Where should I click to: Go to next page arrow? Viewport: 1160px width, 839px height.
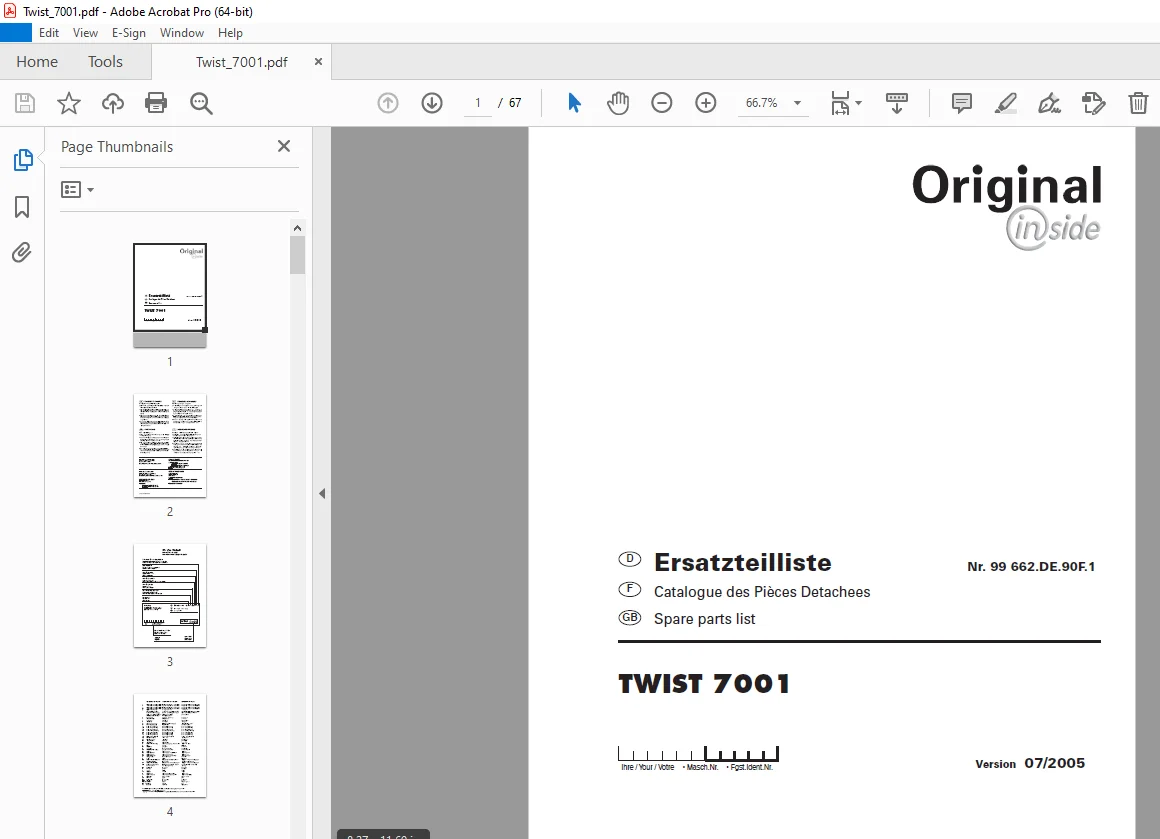tap(432, 103)
